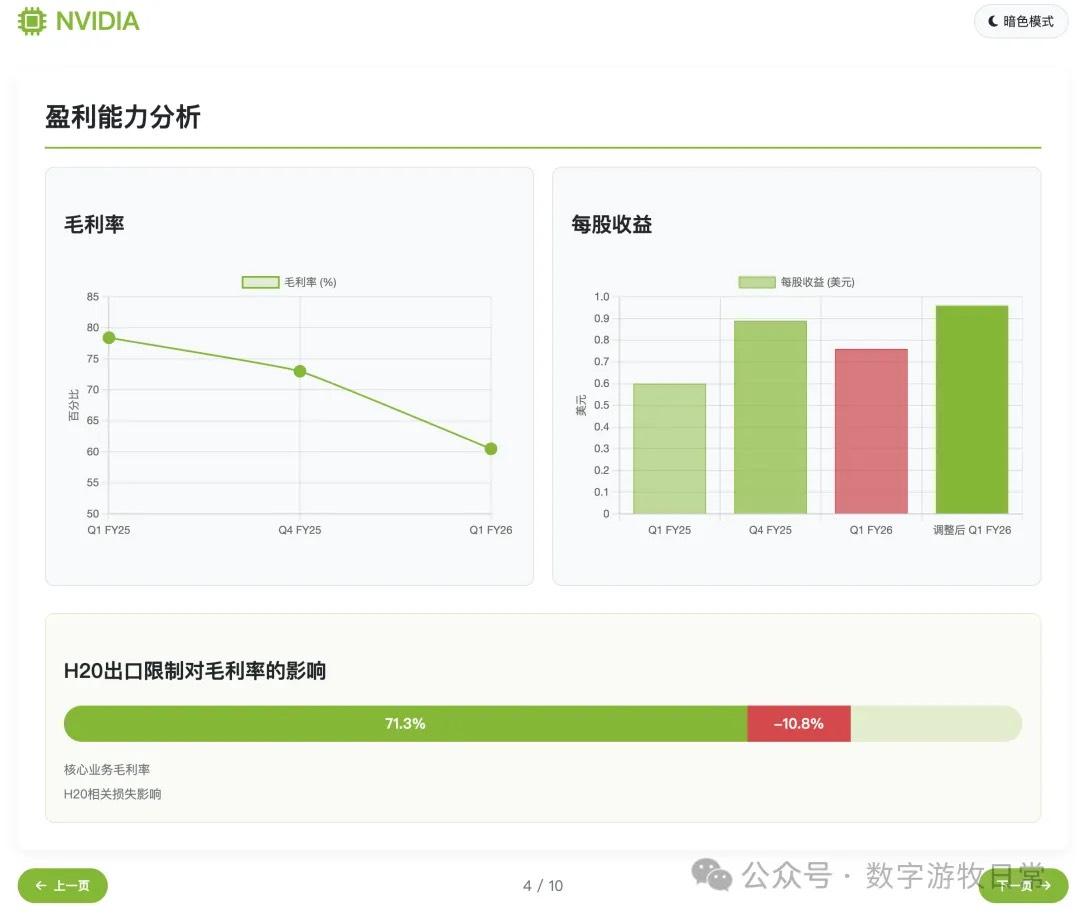Image resolution: width=1080 pixels, height=919 pixels.
Task: Click the NVIDIA chip logo icon
Action: coord(32,21)
